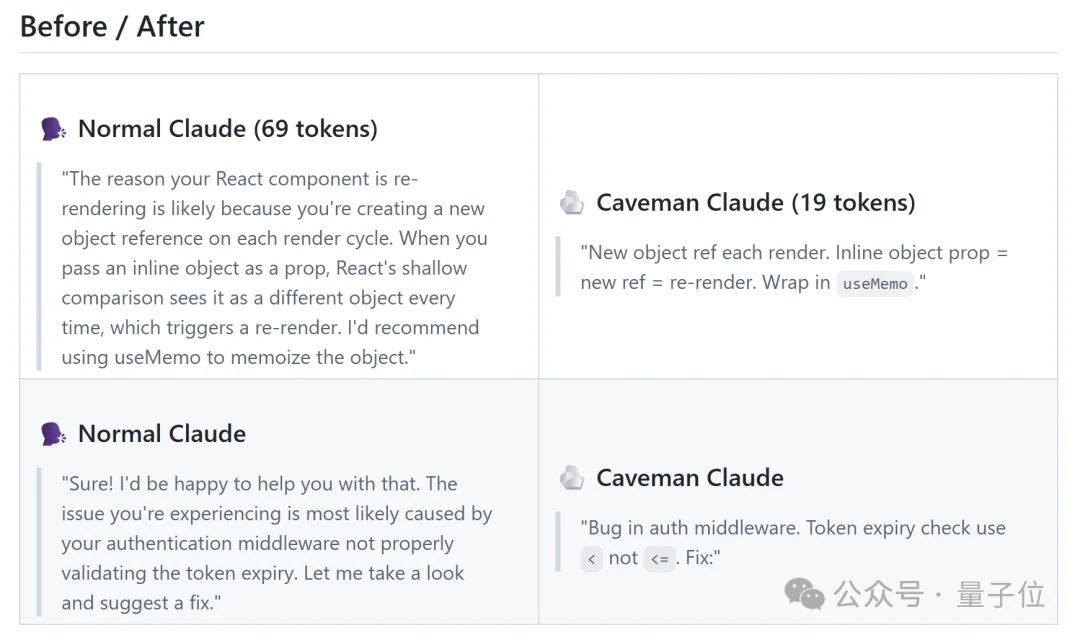Click the rock emoji beside "Caveman Claude (19 tokens)"
The height and width of the screenshot is (638, 1080).
click(571, 203)
